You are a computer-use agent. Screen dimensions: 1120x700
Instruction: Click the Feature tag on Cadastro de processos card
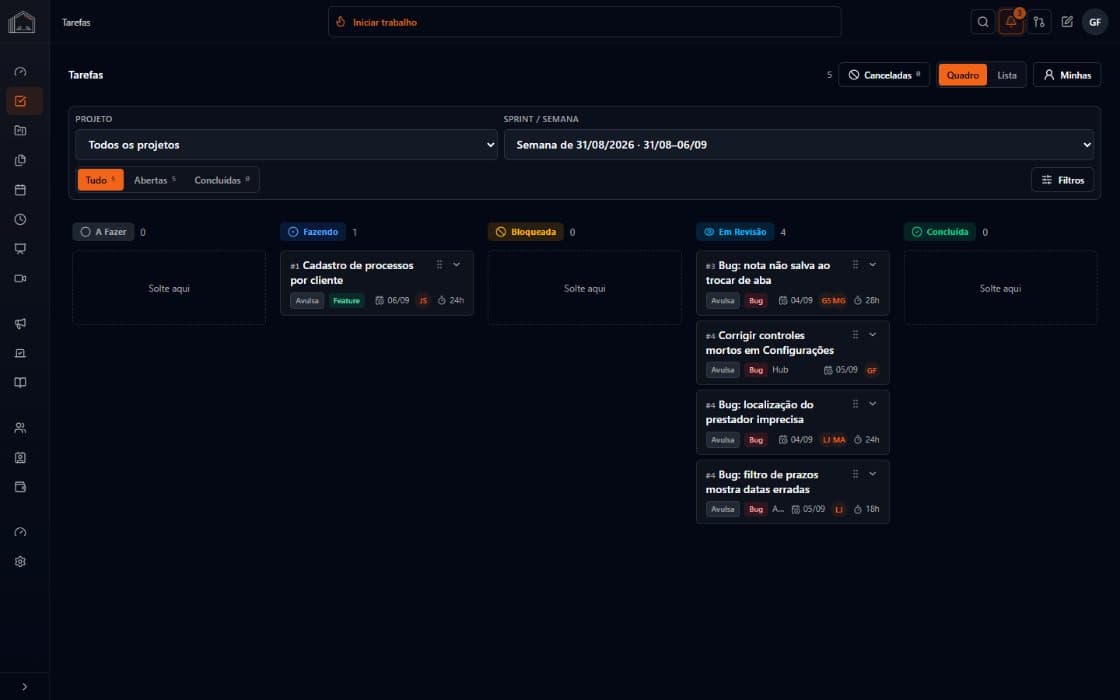pos(346,301)
